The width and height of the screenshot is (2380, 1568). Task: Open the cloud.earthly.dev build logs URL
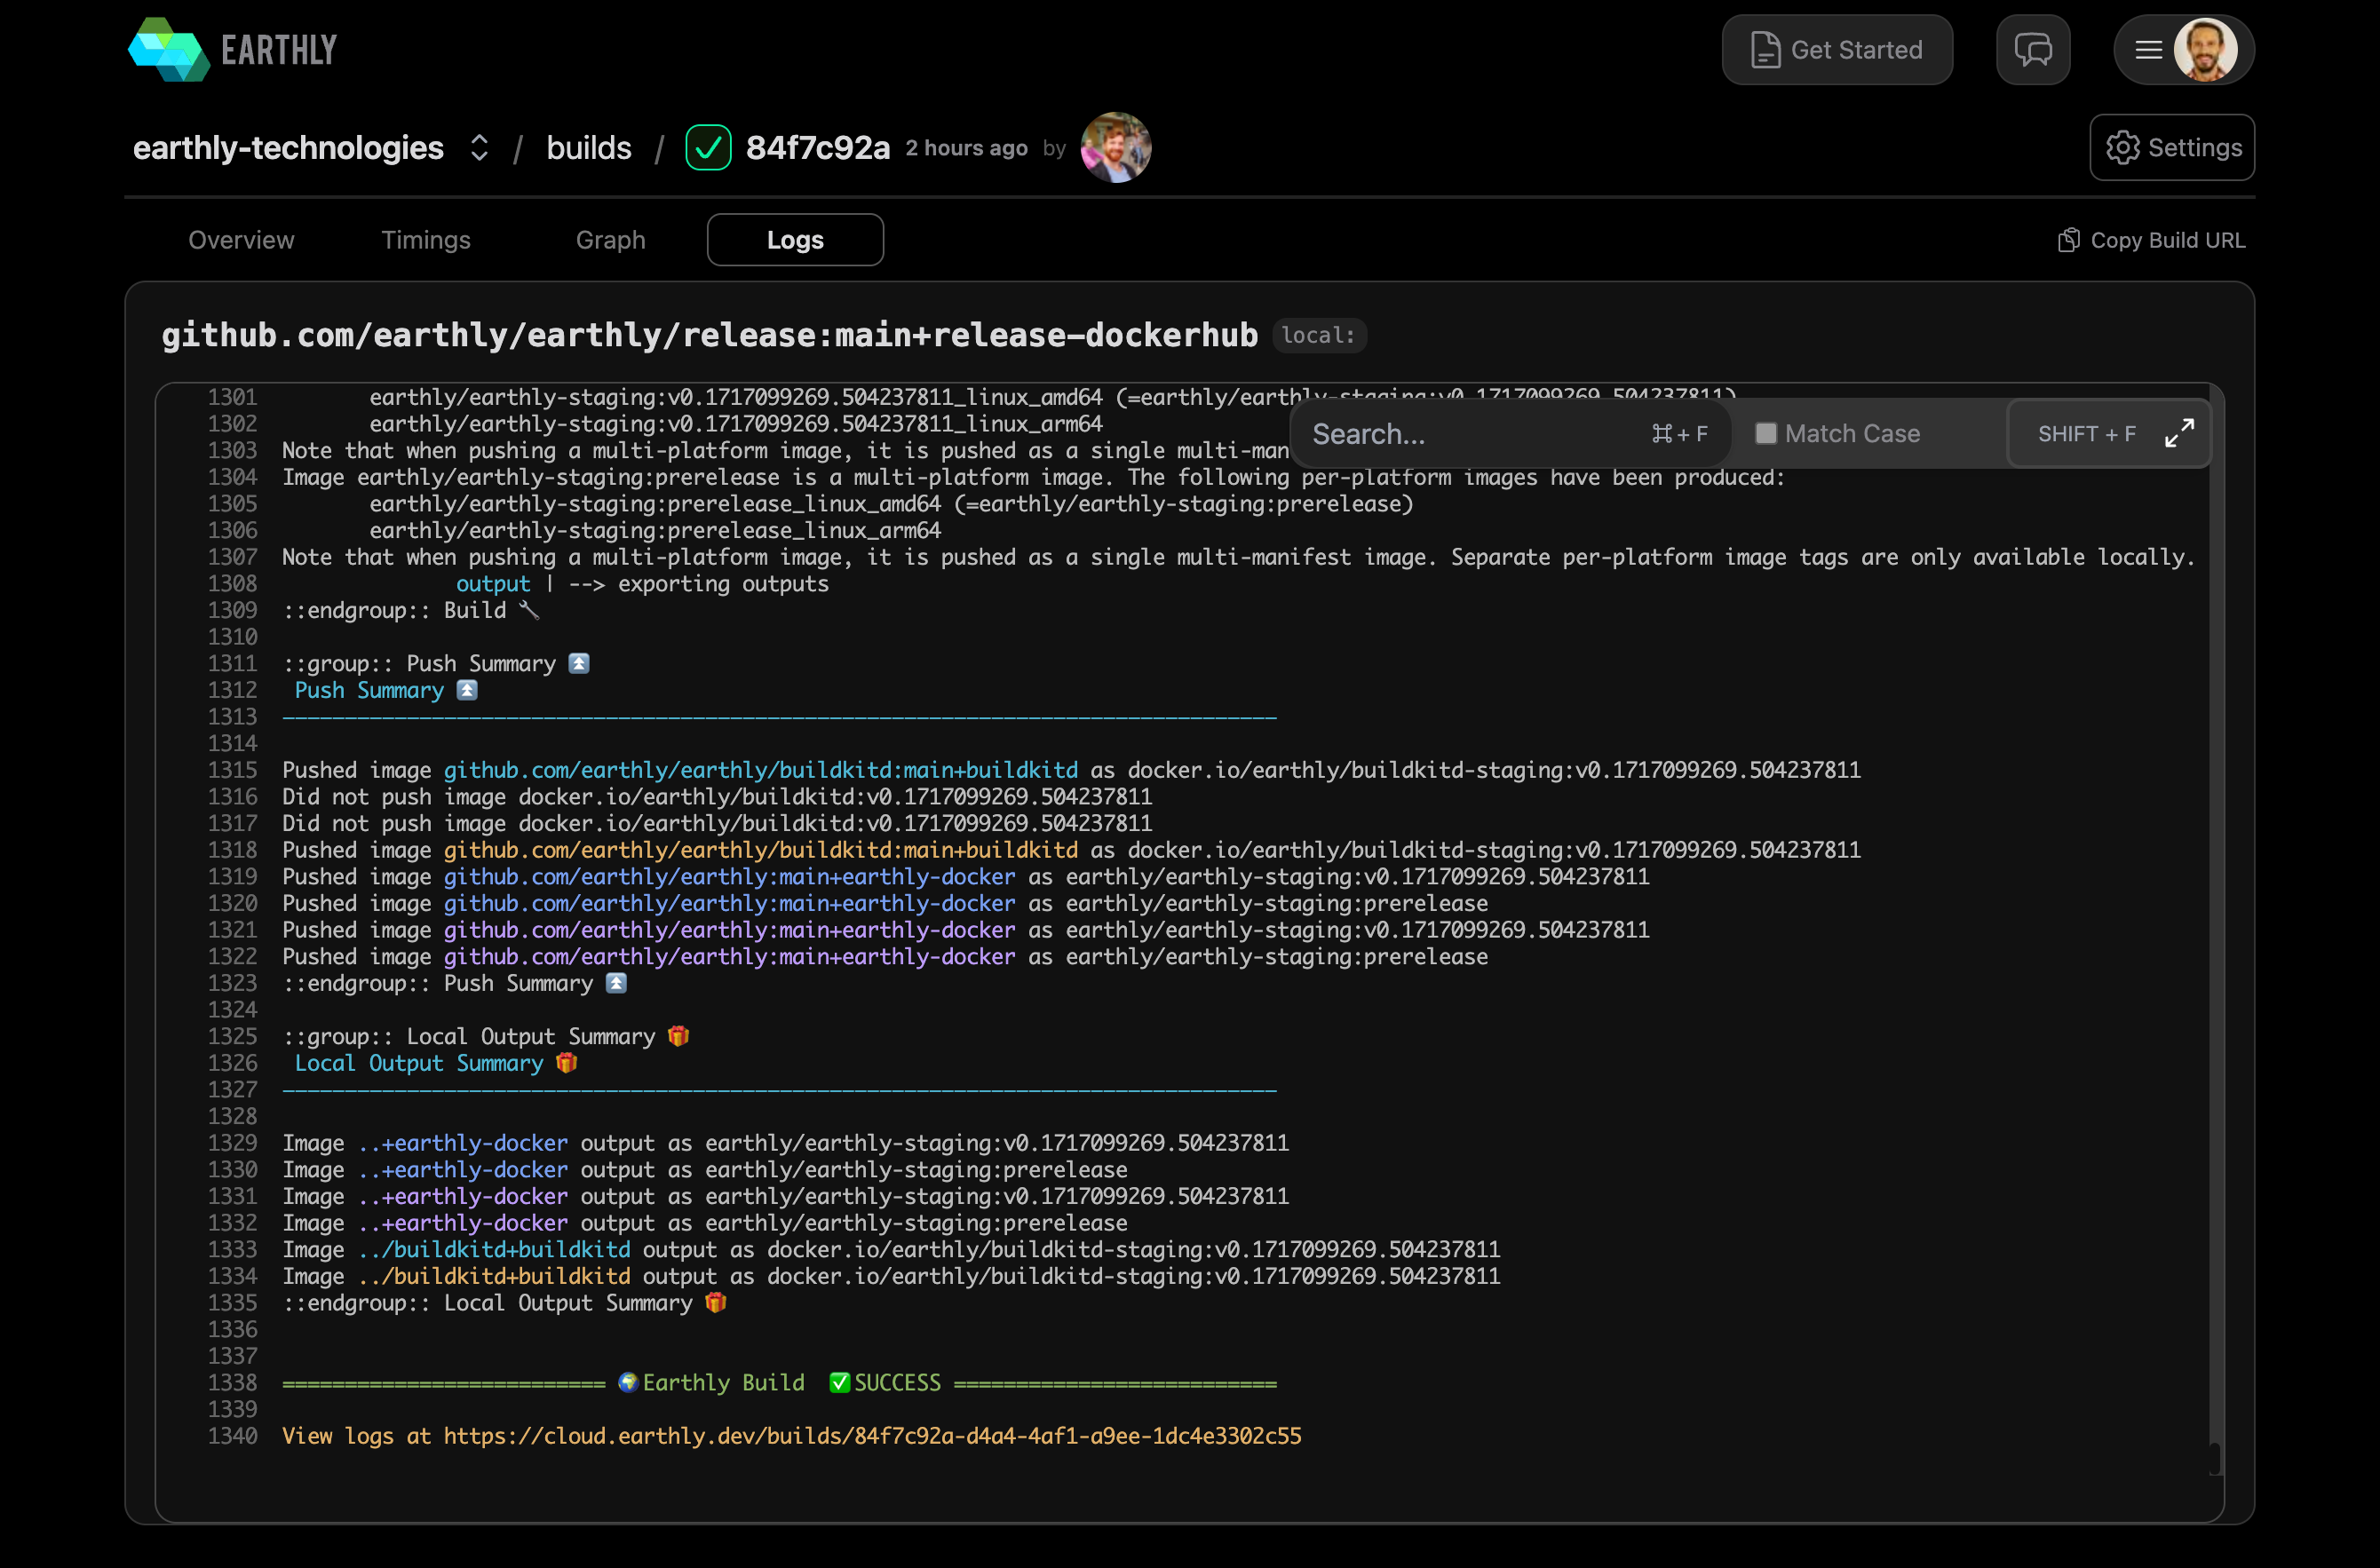point(872,1436)
